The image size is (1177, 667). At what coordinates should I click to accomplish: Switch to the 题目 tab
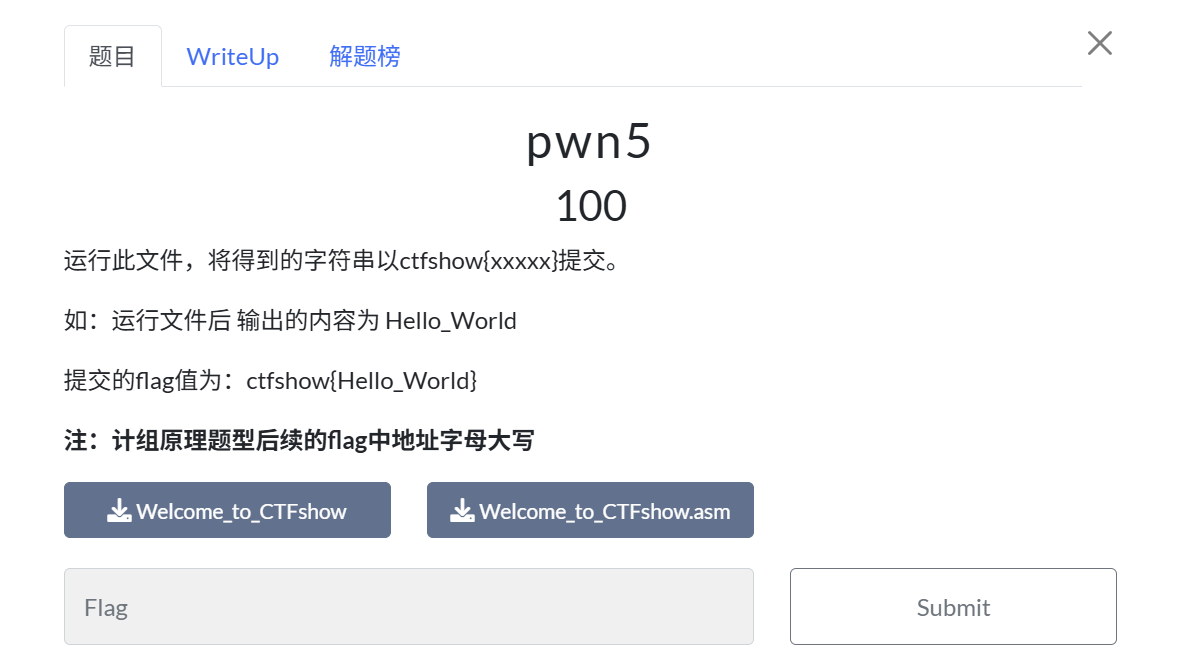tap(112, 57)
